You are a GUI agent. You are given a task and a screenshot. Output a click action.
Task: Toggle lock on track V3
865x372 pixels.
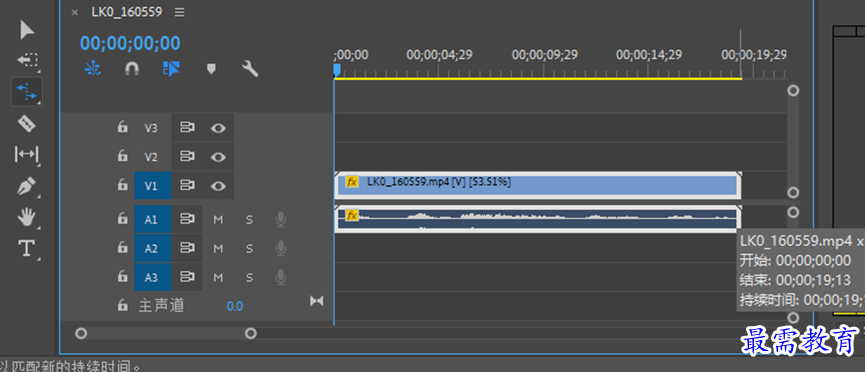tap(122, 127)
